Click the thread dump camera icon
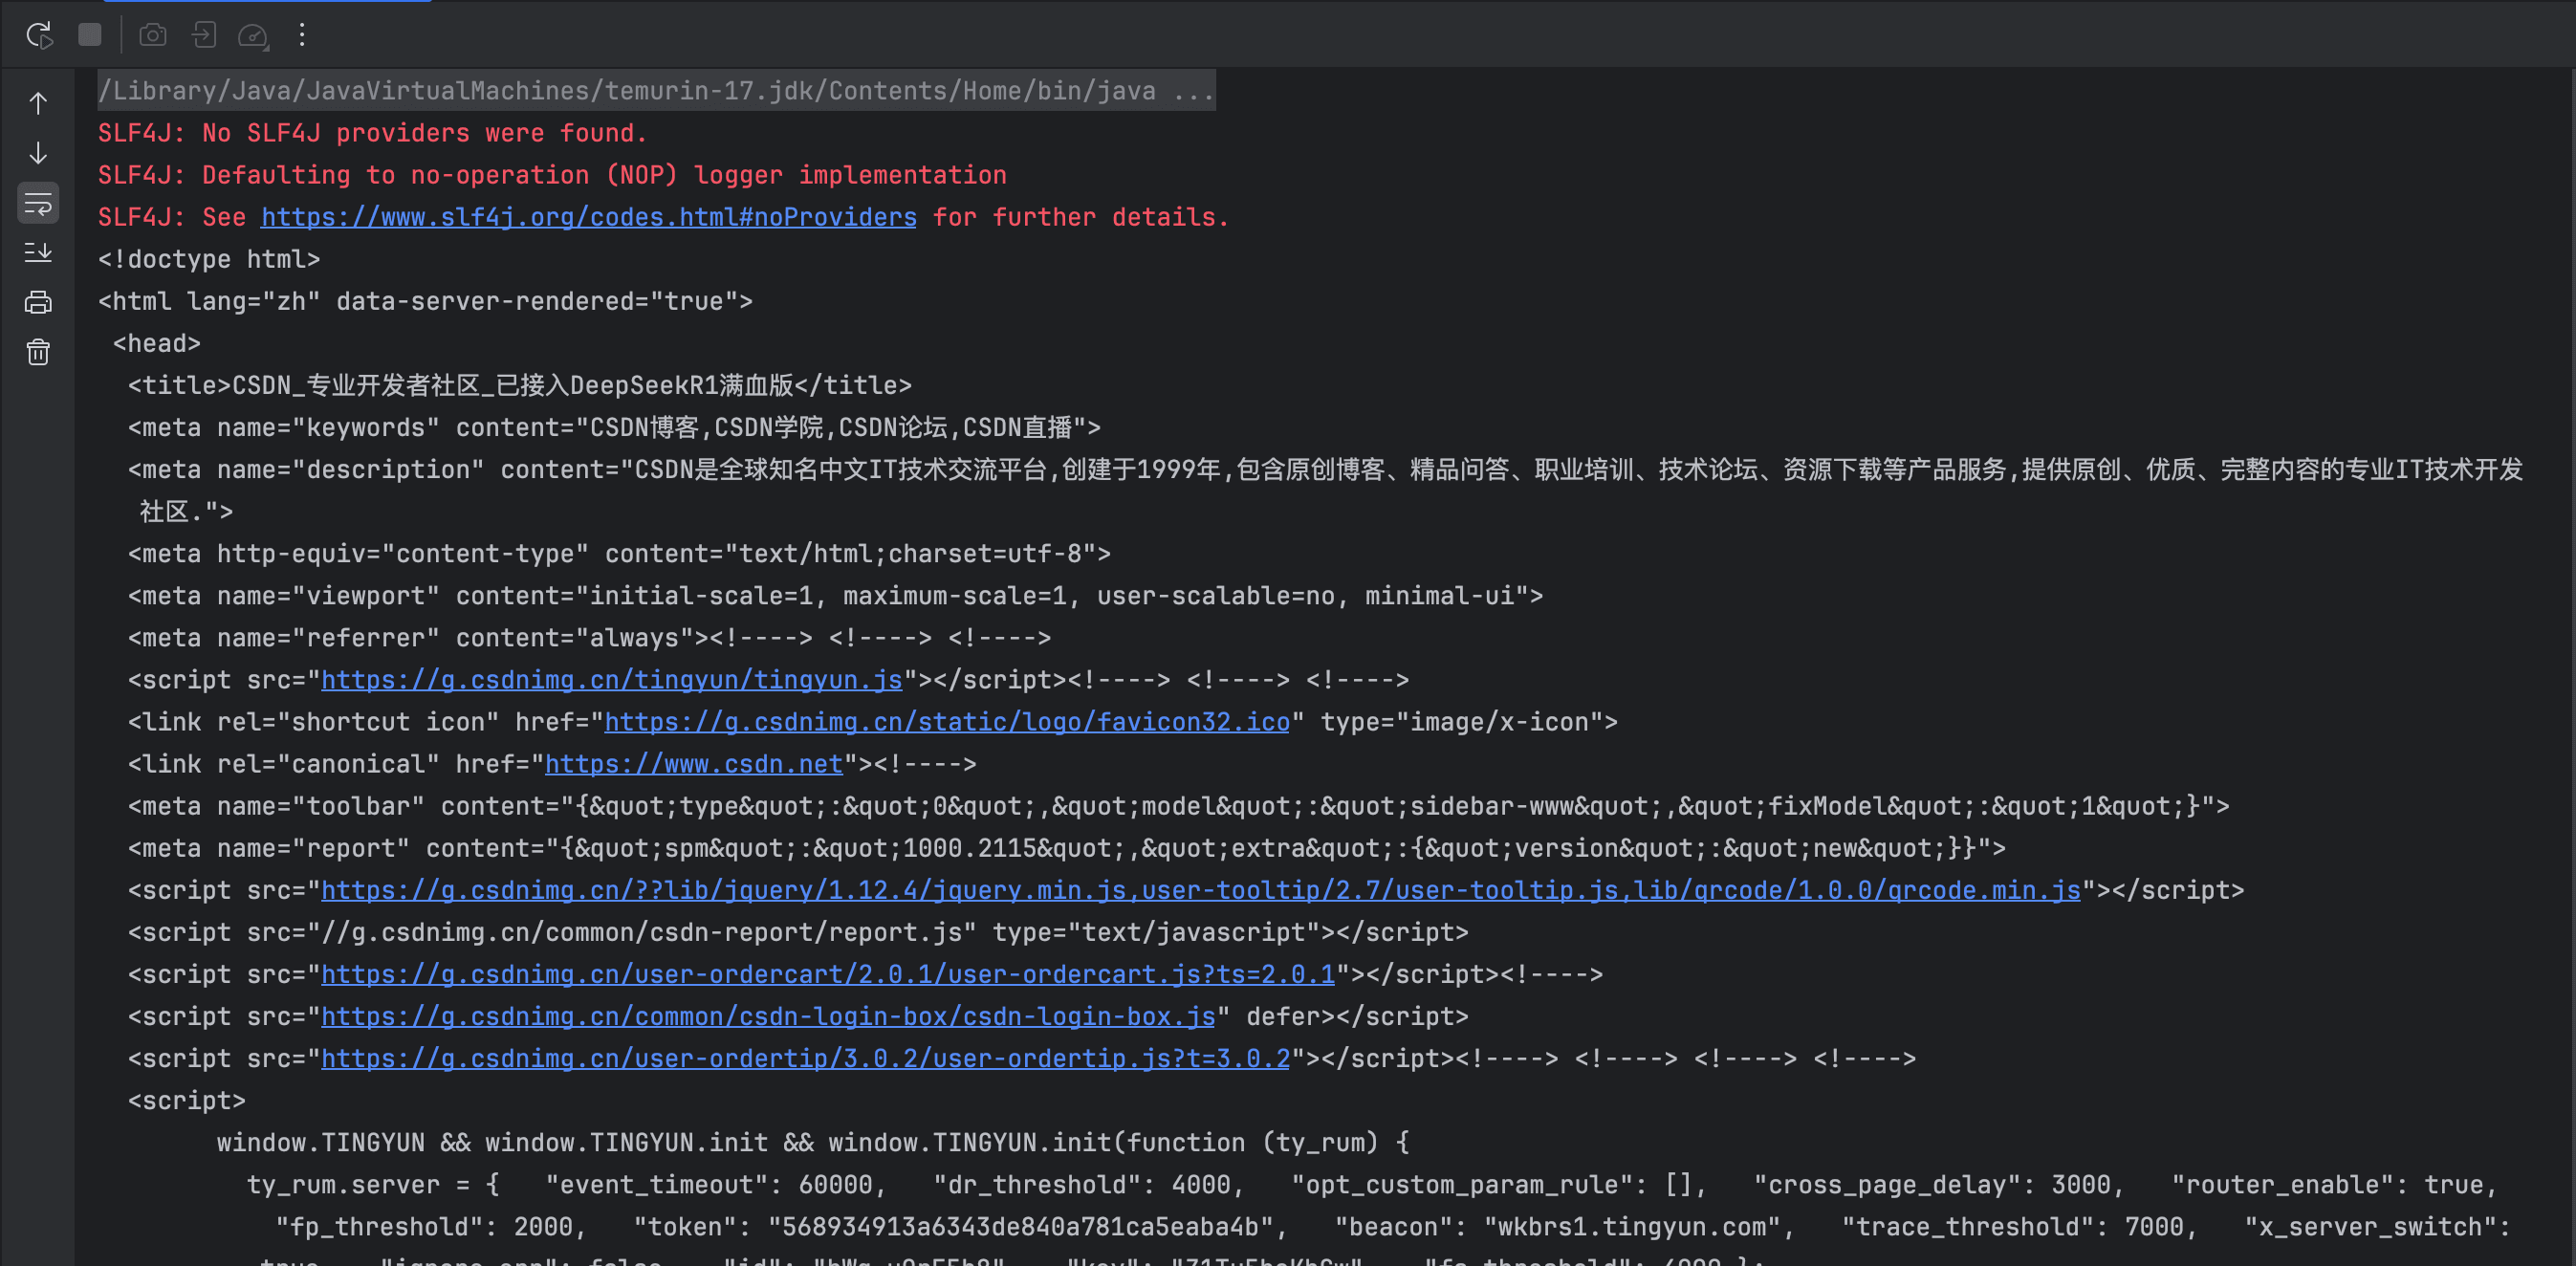 [x=153, y=35]
